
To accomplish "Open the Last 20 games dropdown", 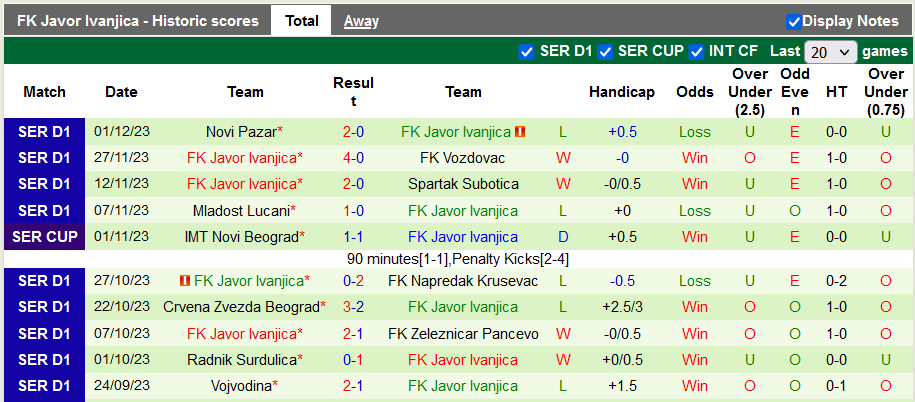I will tap(830, 51).
